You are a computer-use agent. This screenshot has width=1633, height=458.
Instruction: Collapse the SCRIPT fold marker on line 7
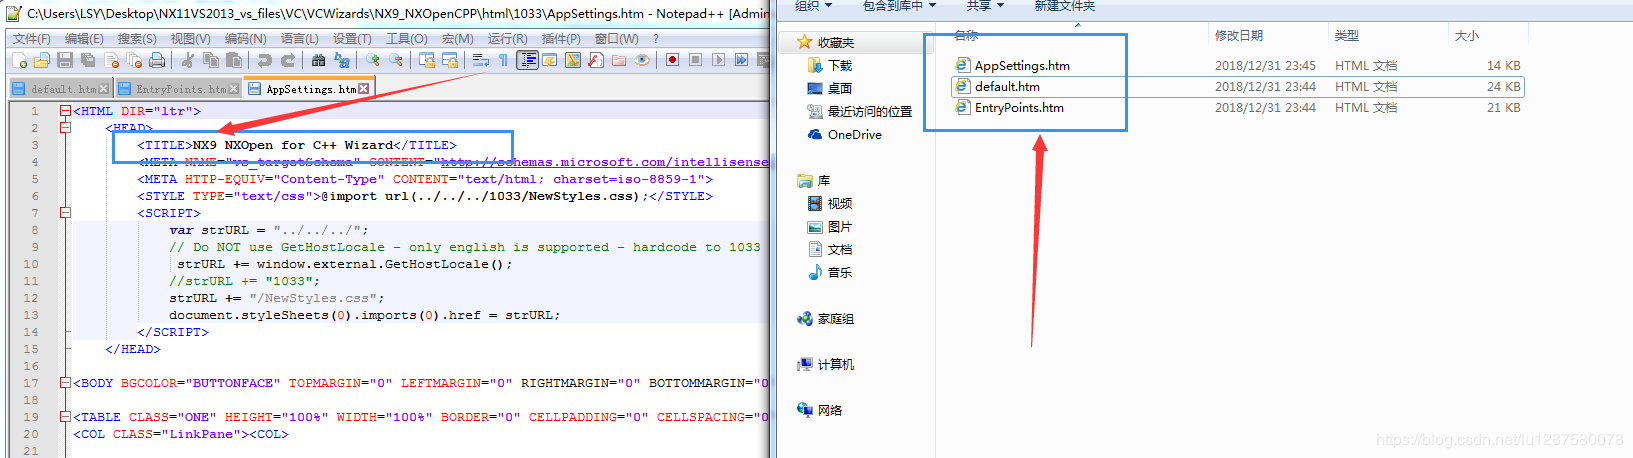click(x=65, y=213)
